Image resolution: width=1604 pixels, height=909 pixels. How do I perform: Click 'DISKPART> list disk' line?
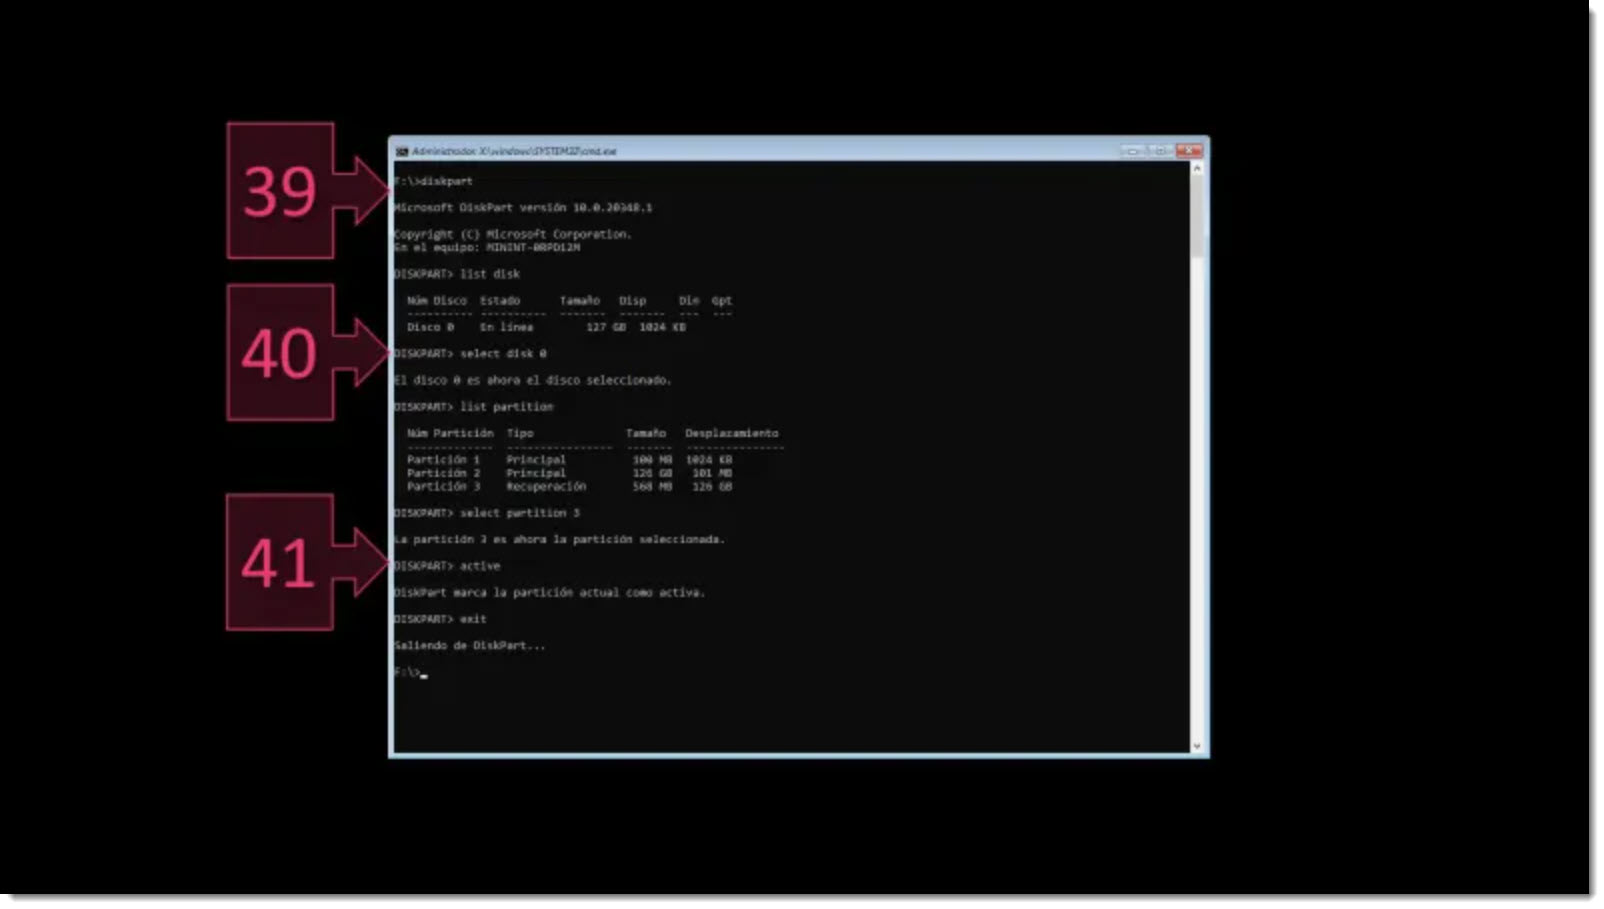coord(457,274)
